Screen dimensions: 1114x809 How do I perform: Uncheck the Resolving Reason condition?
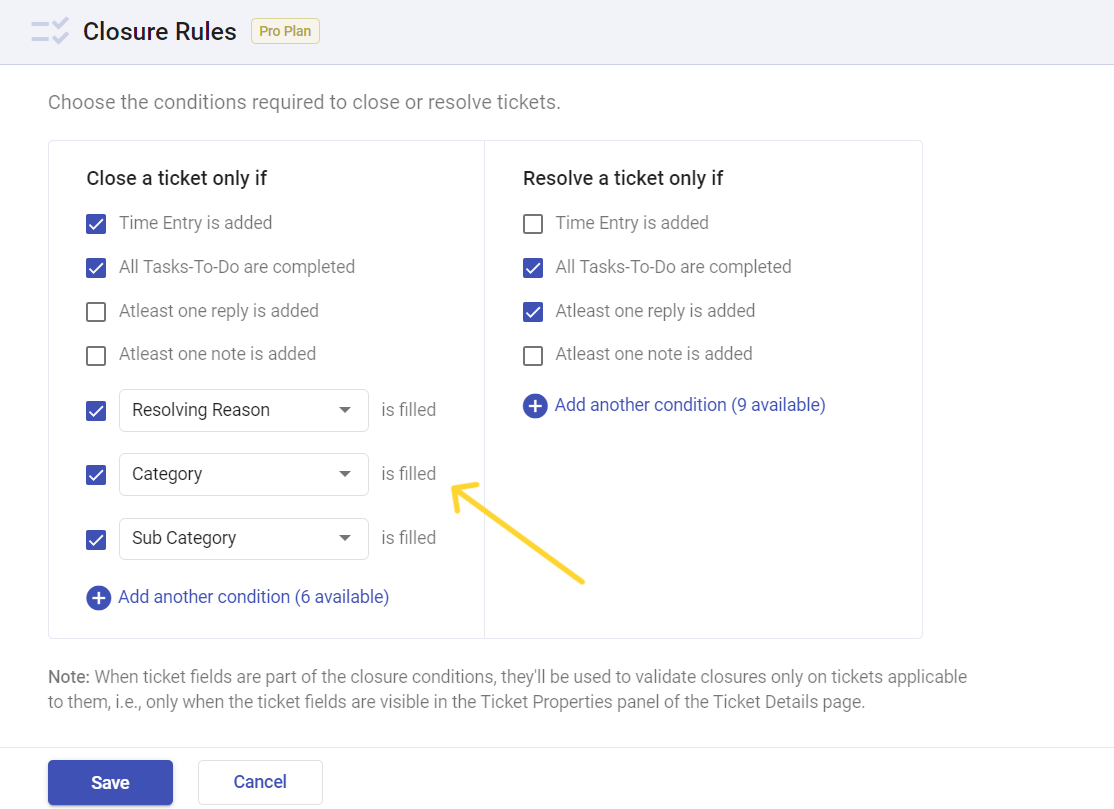(x=96, y=410)
